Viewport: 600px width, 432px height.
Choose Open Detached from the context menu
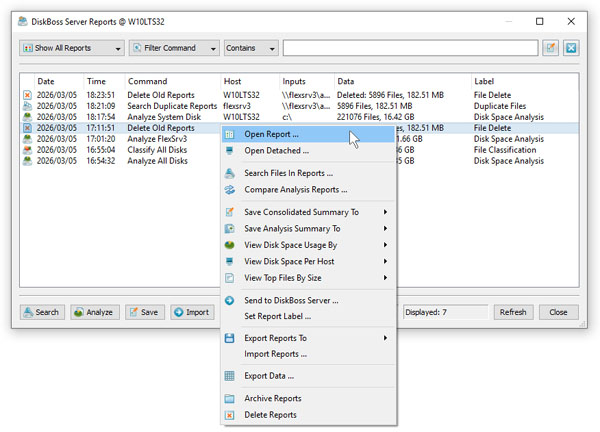point(308,151)
